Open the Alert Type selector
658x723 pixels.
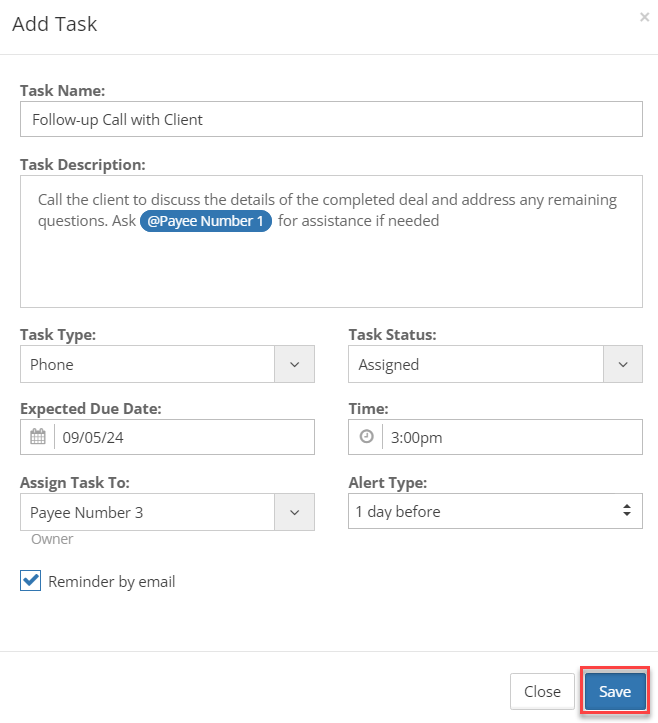[495, 511]
